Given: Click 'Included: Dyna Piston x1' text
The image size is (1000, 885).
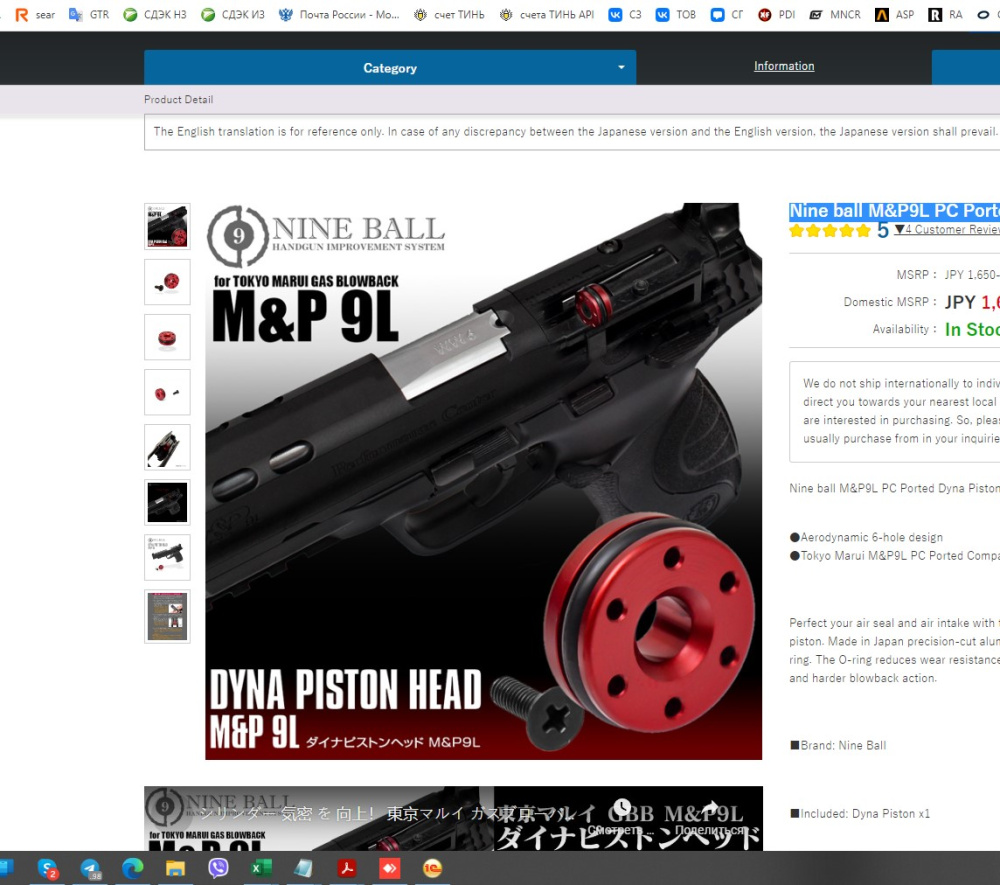Looking at the screenshot, I should click(865, 814).
